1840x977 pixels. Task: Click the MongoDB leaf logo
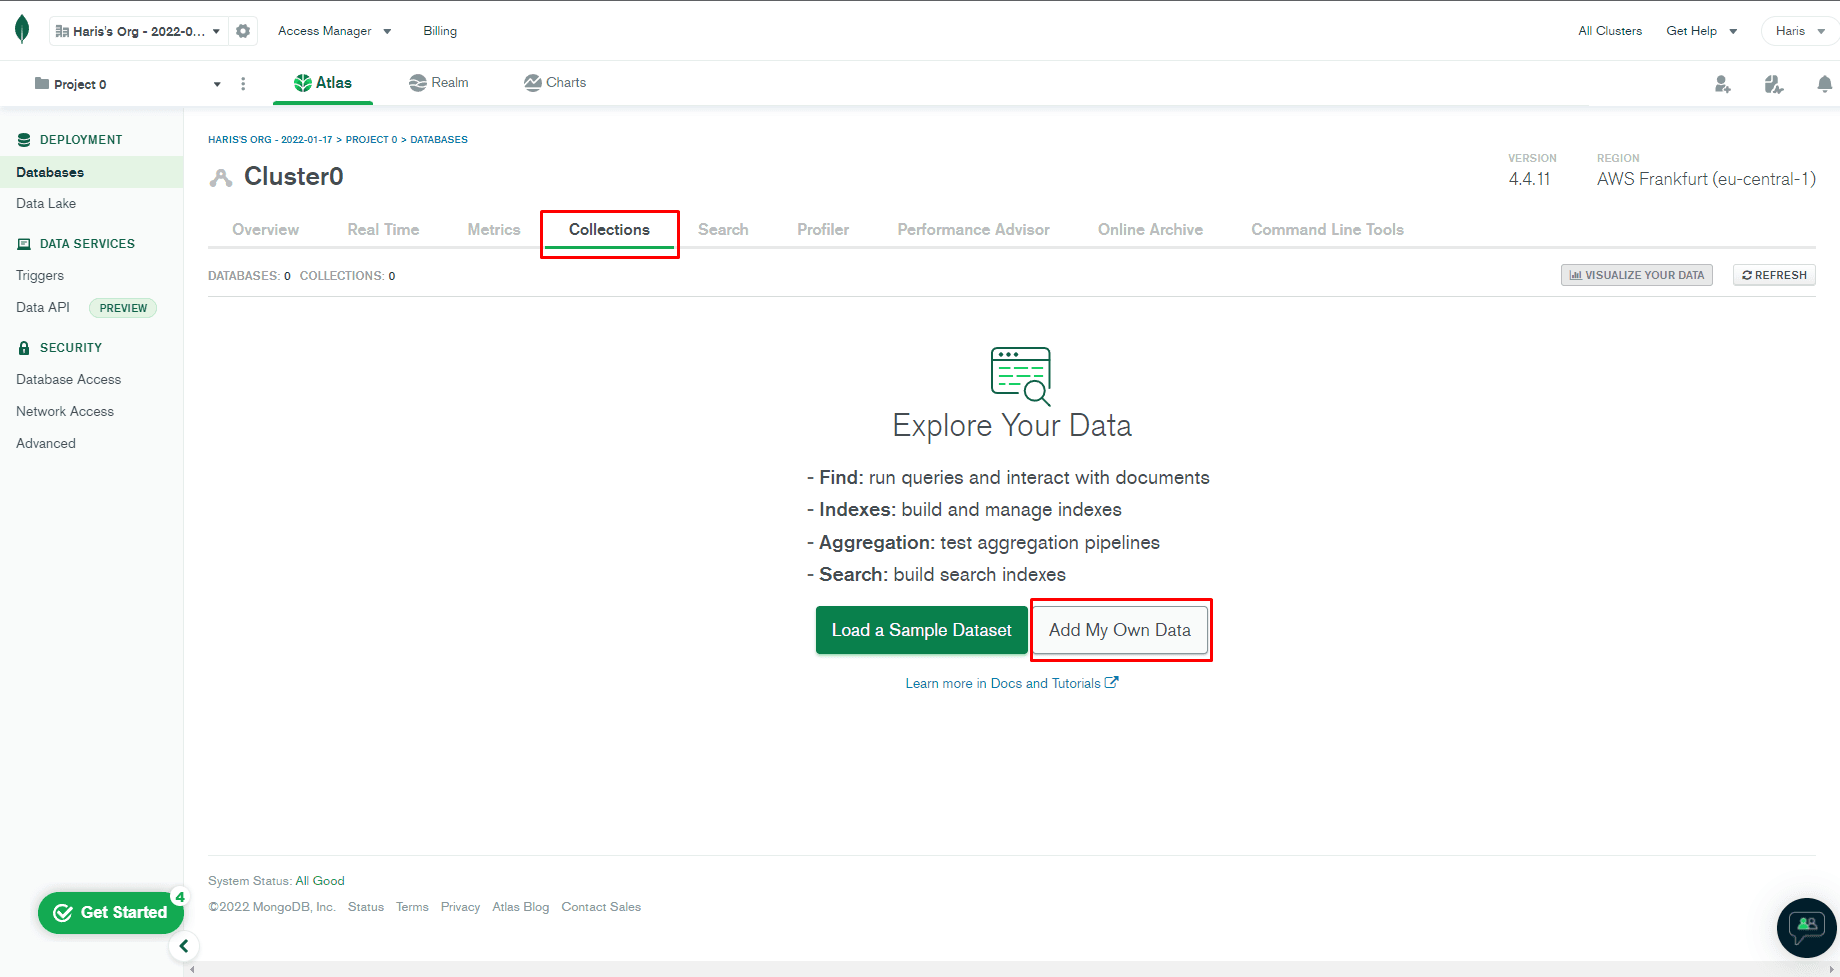point(22,30)
